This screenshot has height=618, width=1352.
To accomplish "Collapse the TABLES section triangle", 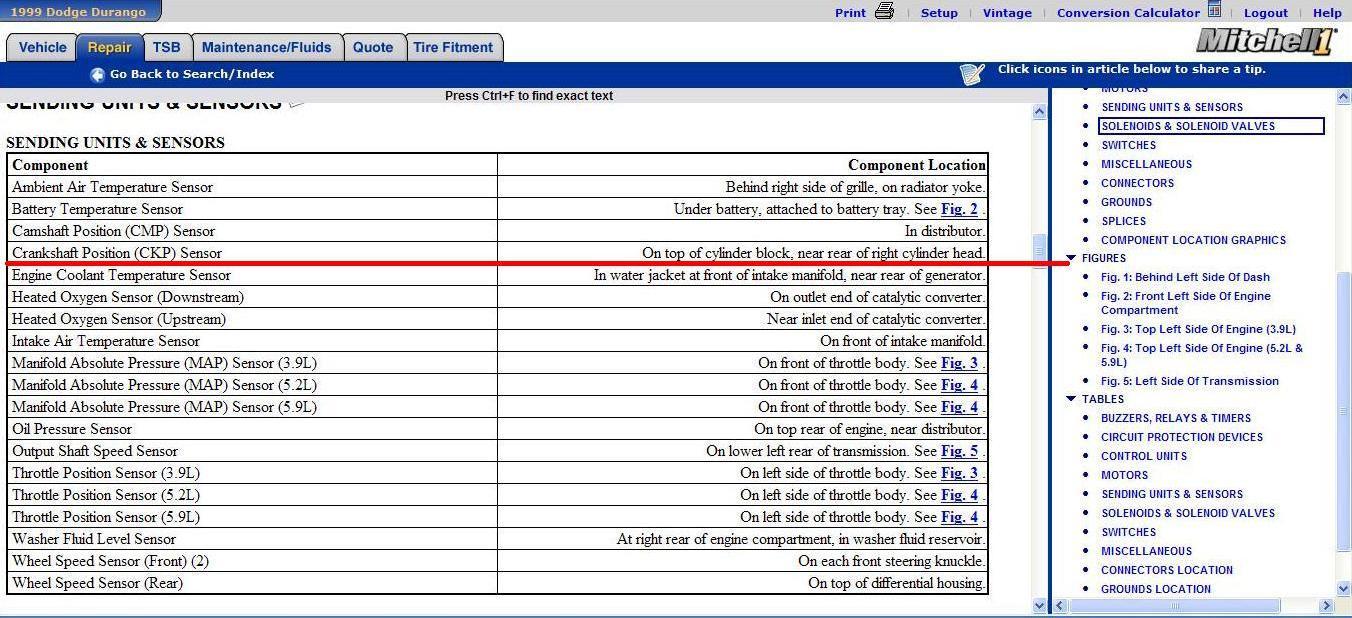I will 1071,399.
